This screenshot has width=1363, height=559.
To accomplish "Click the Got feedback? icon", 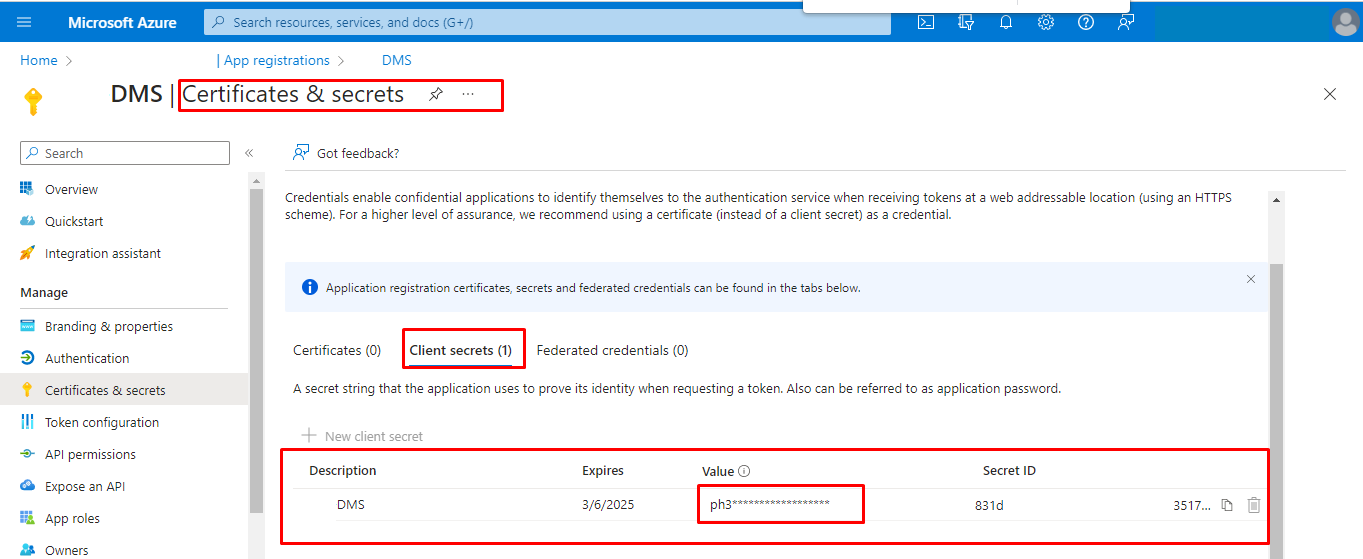I will click(300, 153).
